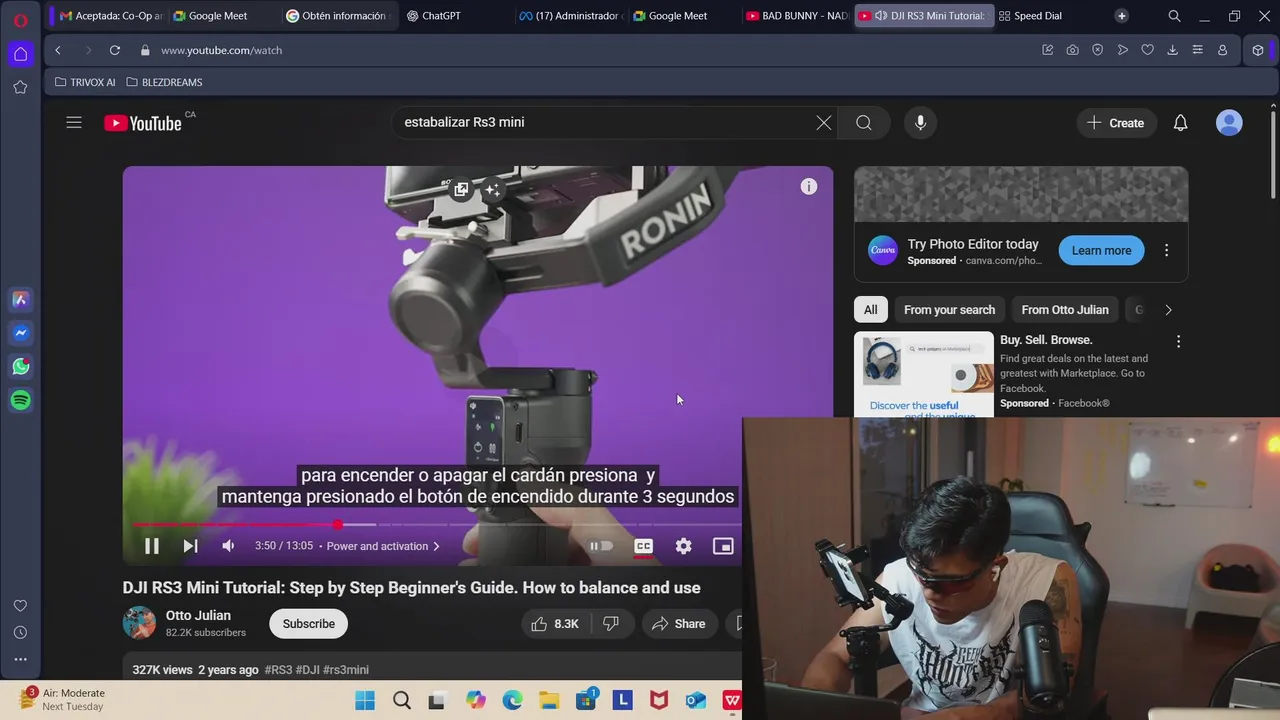Take a snapshot with camera icon
This screenshot has height=720, width=1280.
1073,50
